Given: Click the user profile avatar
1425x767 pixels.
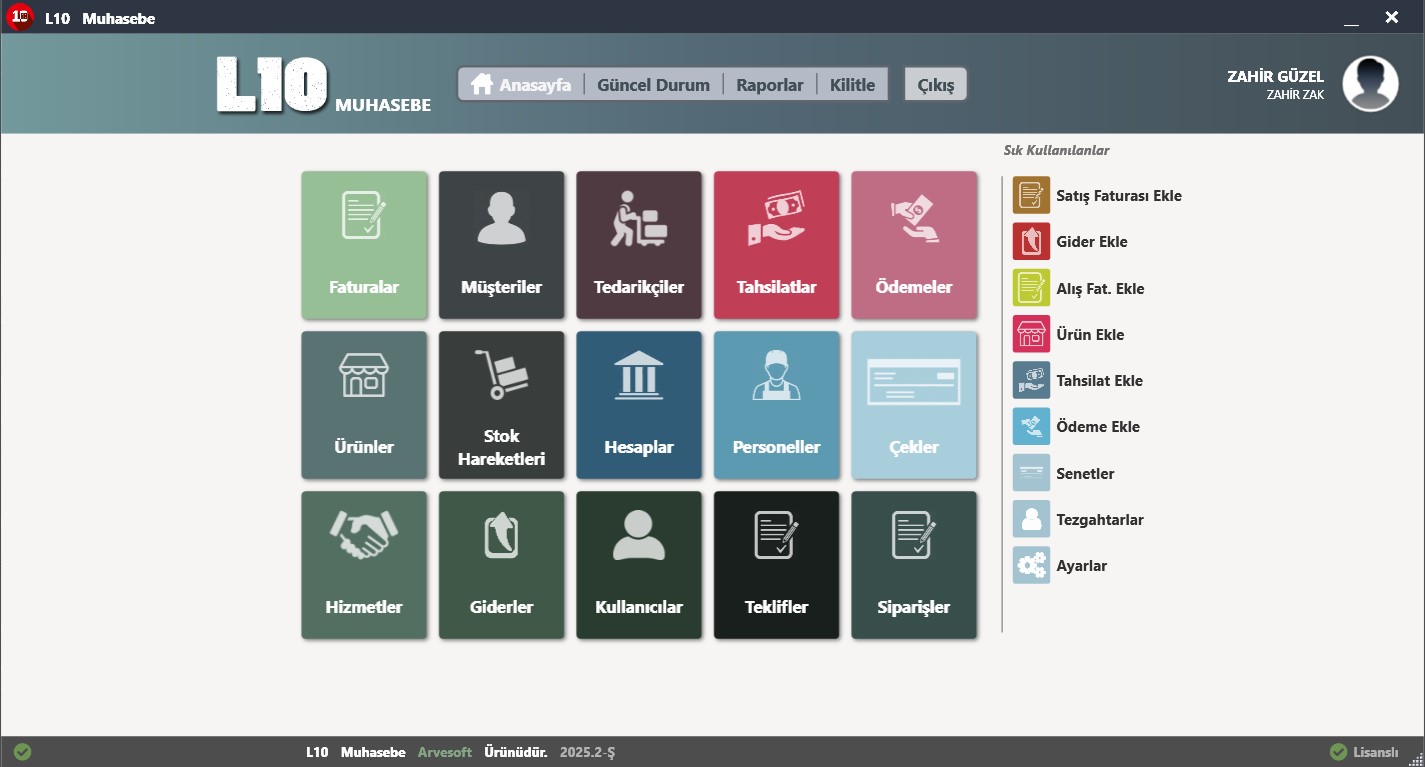Looking at the screenshot, I should (1370, 84).
